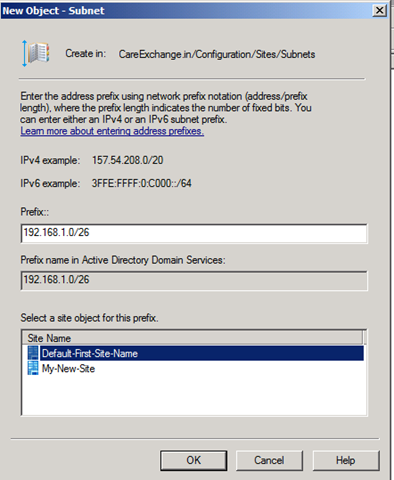Click the Prefix name in Active Directory field
The width and height of the screenshot is (394, 480).
click(x=194, y=280)
